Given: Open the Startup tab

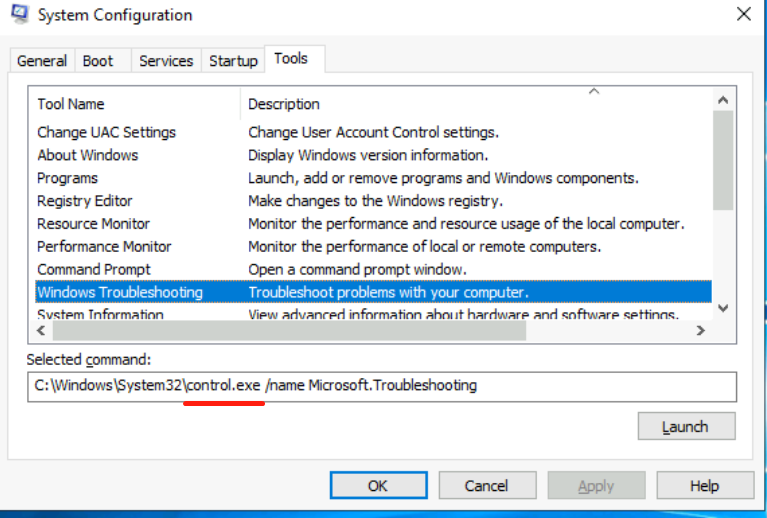Looking at the screenshot, I should (x=233, y=61).
